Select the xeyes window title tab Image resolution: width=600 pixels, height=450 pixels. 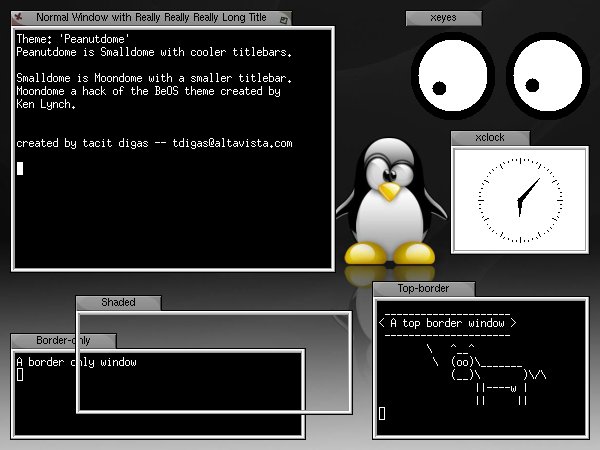(x=443, y=18)
